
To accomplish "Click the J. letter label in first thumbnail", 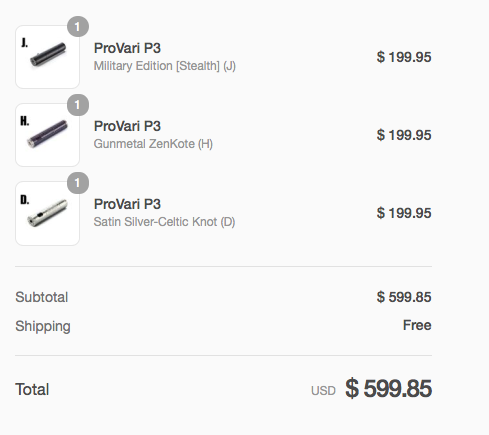I will pyautogui.click(x=24, y=43).
